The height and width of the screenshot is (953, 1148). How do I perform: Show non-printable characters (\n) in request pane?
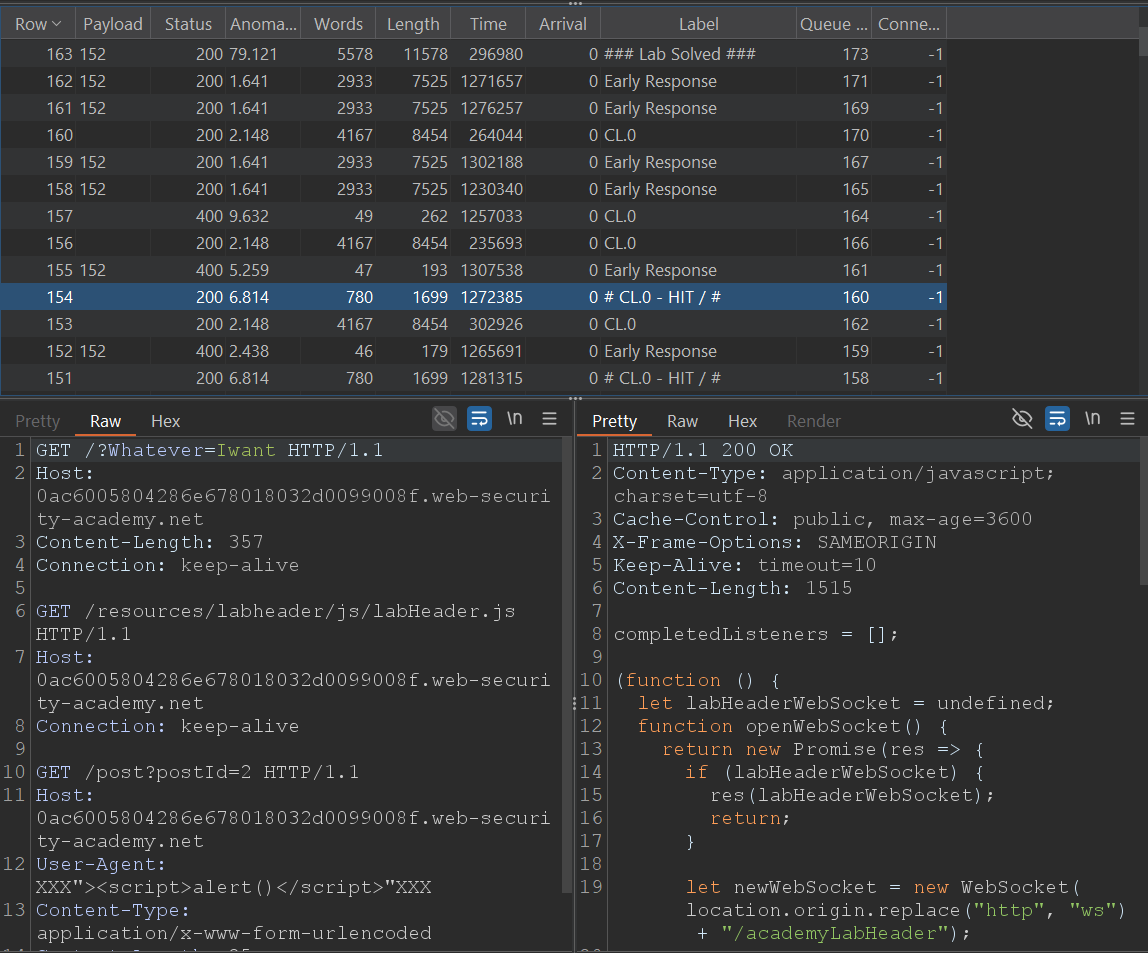(x=515, y=419)
